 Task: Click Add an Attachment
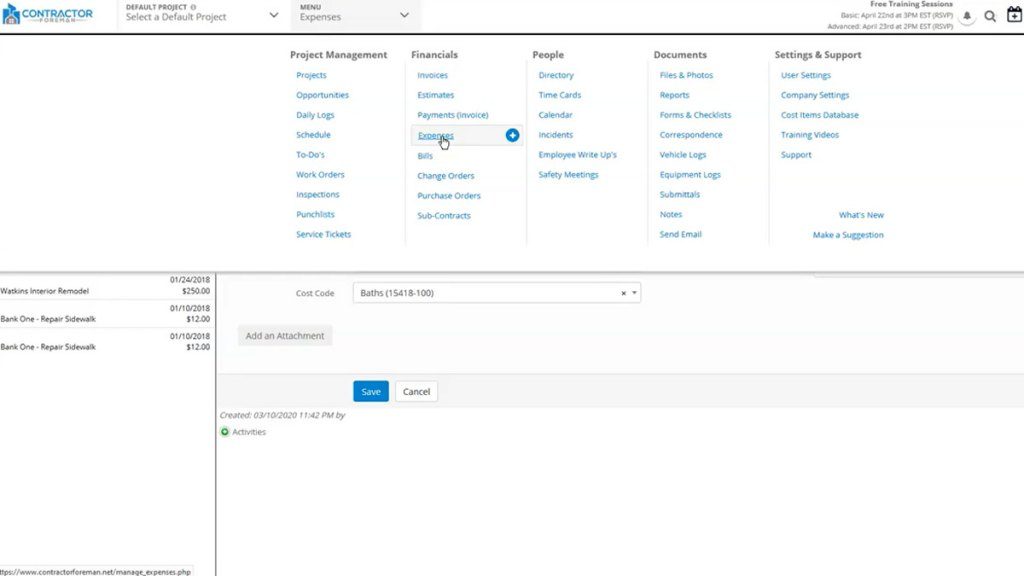(284, 336)
